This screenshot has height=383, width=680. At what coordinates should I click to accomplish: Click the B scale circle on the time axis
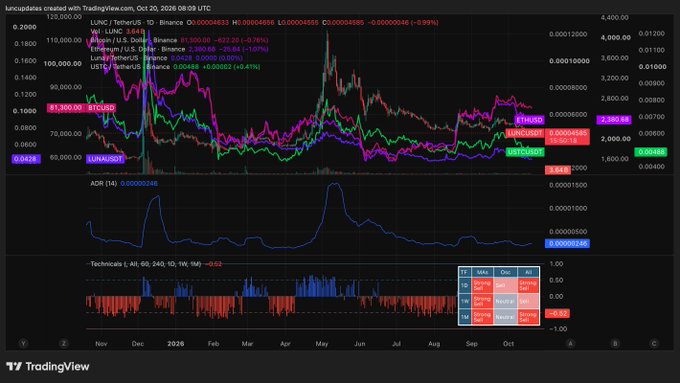(615, 344)
